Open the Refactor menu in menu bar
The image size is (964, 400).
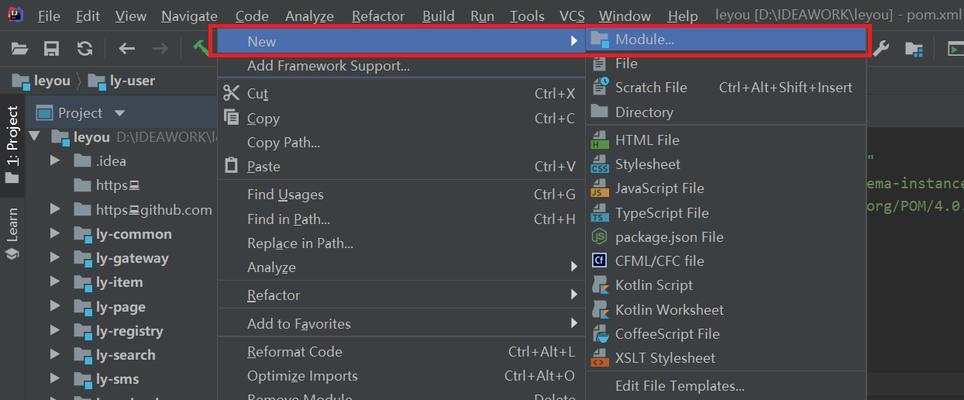coord(378,16)
